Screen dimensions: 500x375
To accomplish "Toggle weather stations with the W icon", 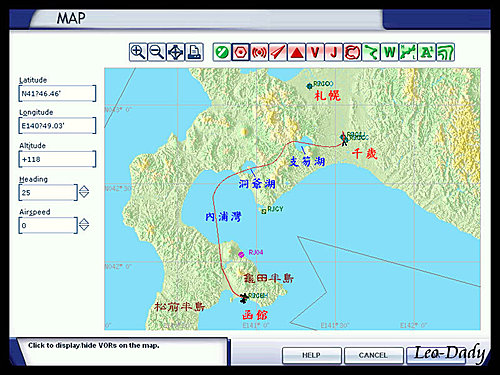I will 389,52.
